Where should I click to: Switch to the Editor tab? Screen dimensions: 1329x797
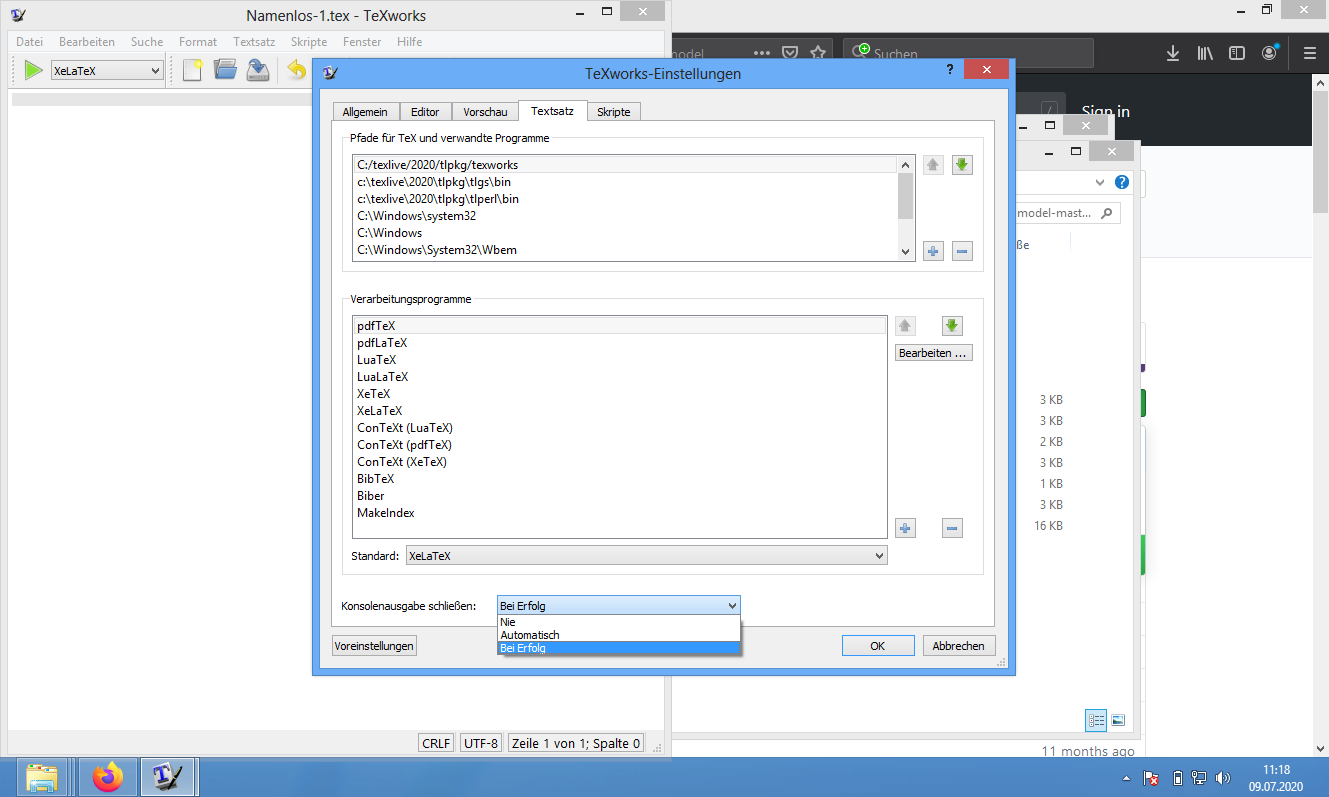coord(425,112)
